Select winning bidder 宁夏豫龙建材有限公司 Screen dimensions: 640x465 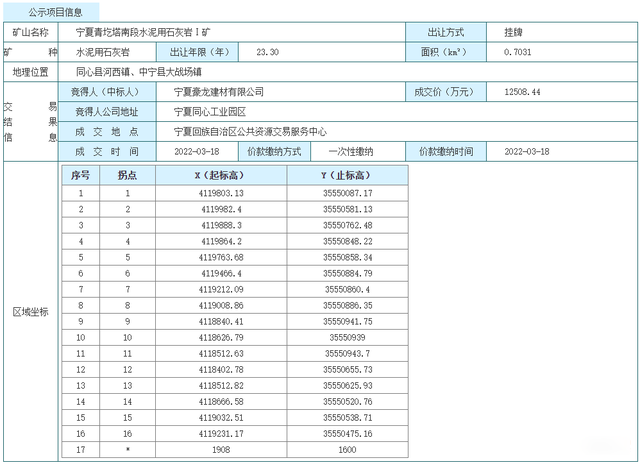click(x=226, y=91)
